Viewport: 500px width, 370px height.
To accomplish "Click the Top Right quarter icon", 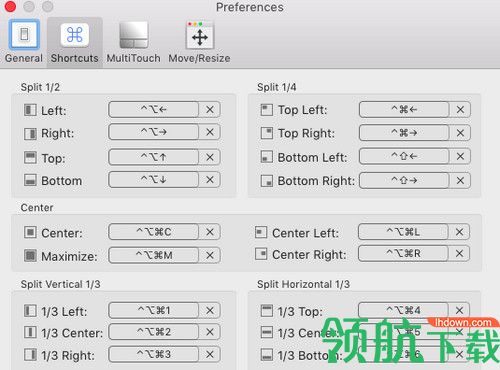I will [x=266, y=133].
